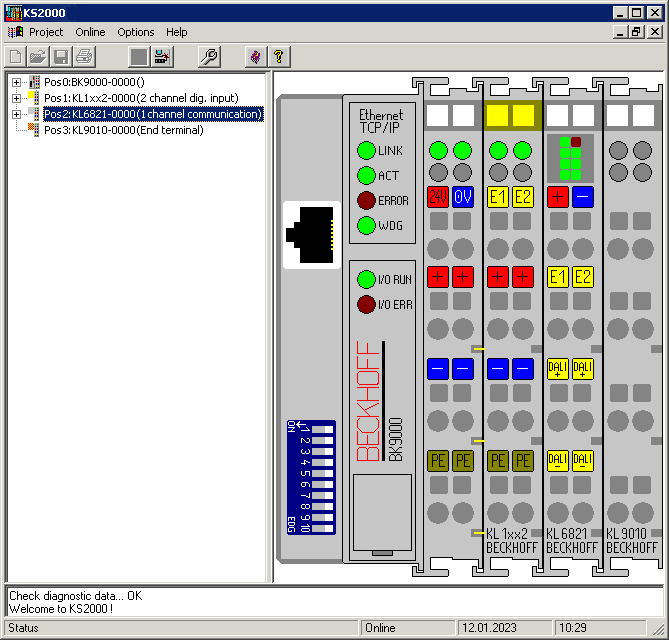669x640 pixels.
Task: Expand the Pos2 KL6821-0000 tree node
Action: [x=16, y=114]
